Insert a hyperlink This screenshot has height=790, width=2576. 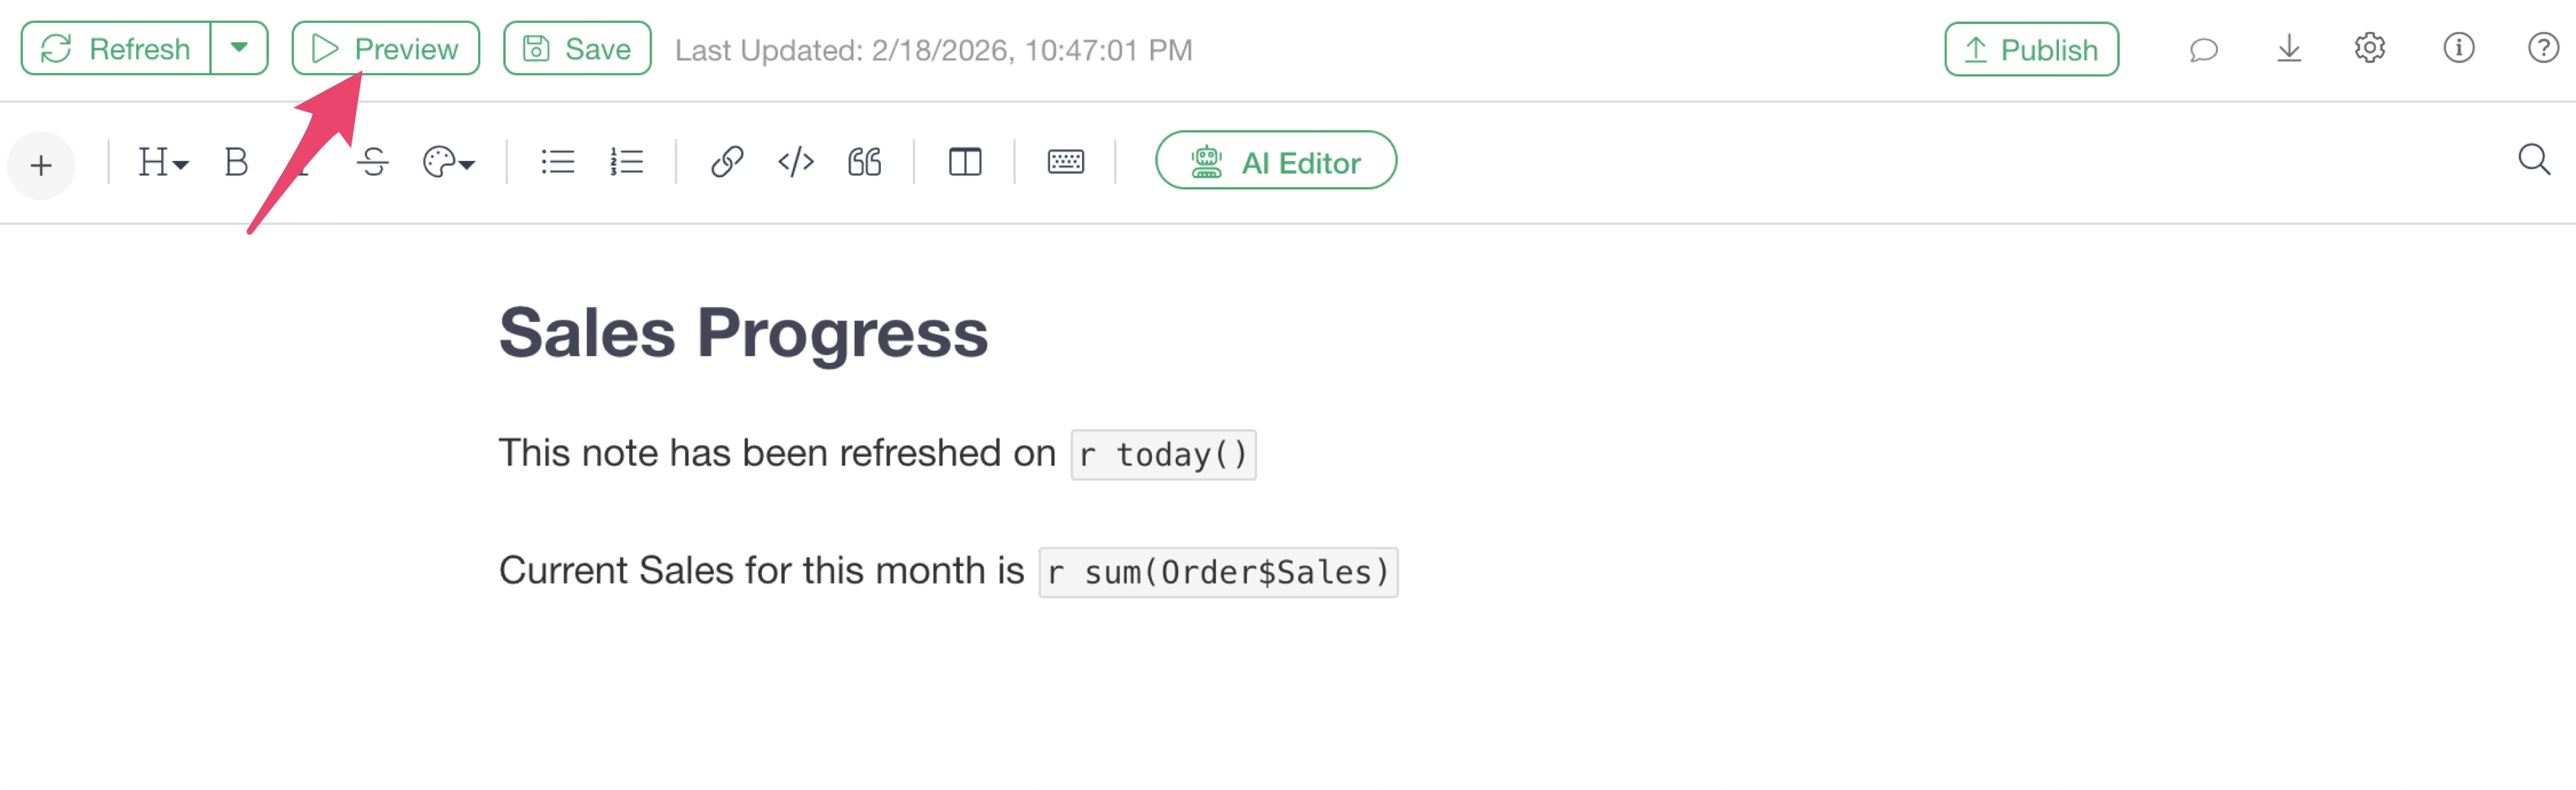726,162
